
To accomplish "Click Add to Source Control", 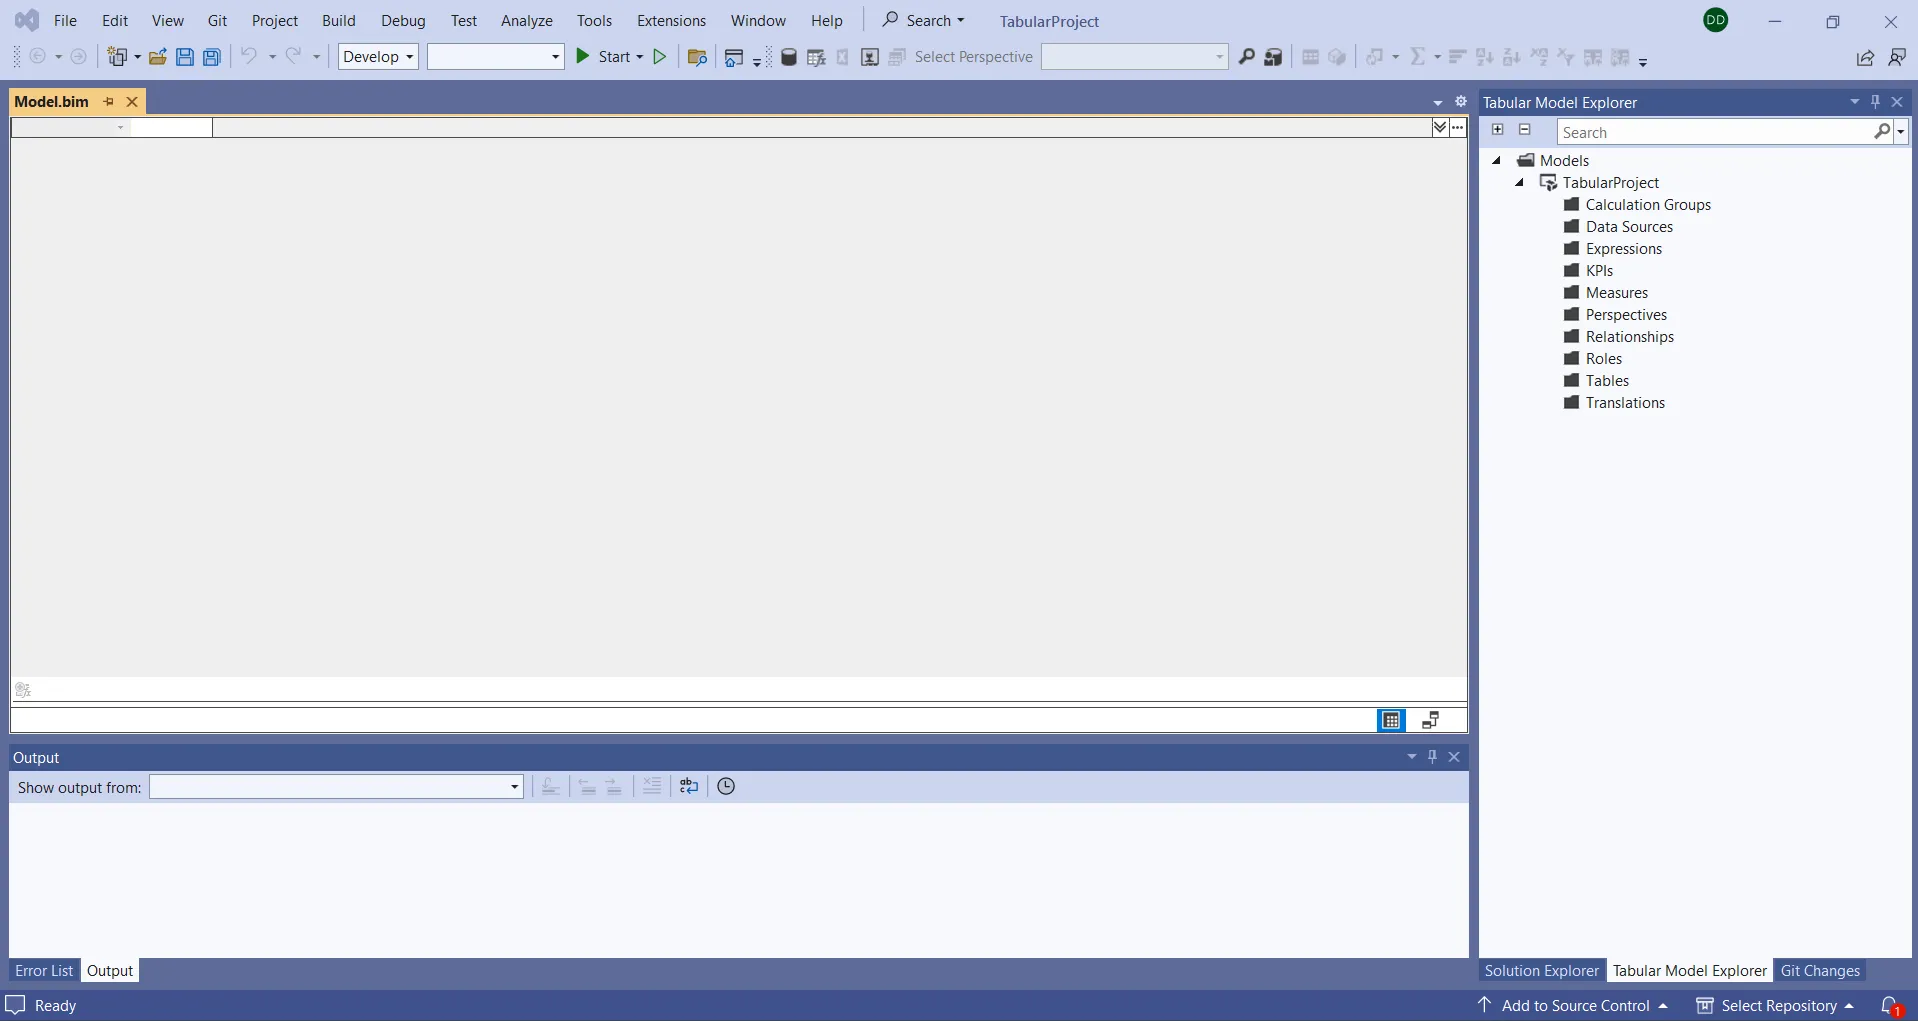I will coord(1575,1005).
